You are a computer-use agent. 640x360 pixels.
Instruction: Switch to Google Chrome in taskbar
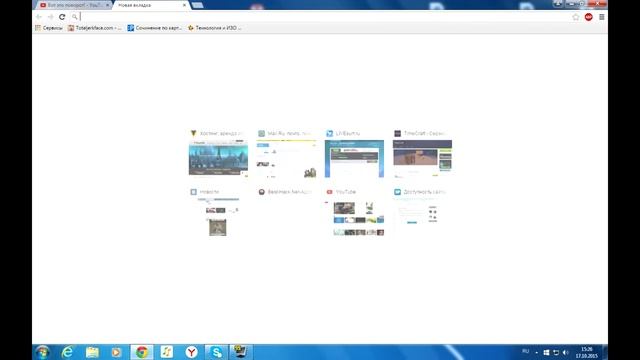click(142, 352)
